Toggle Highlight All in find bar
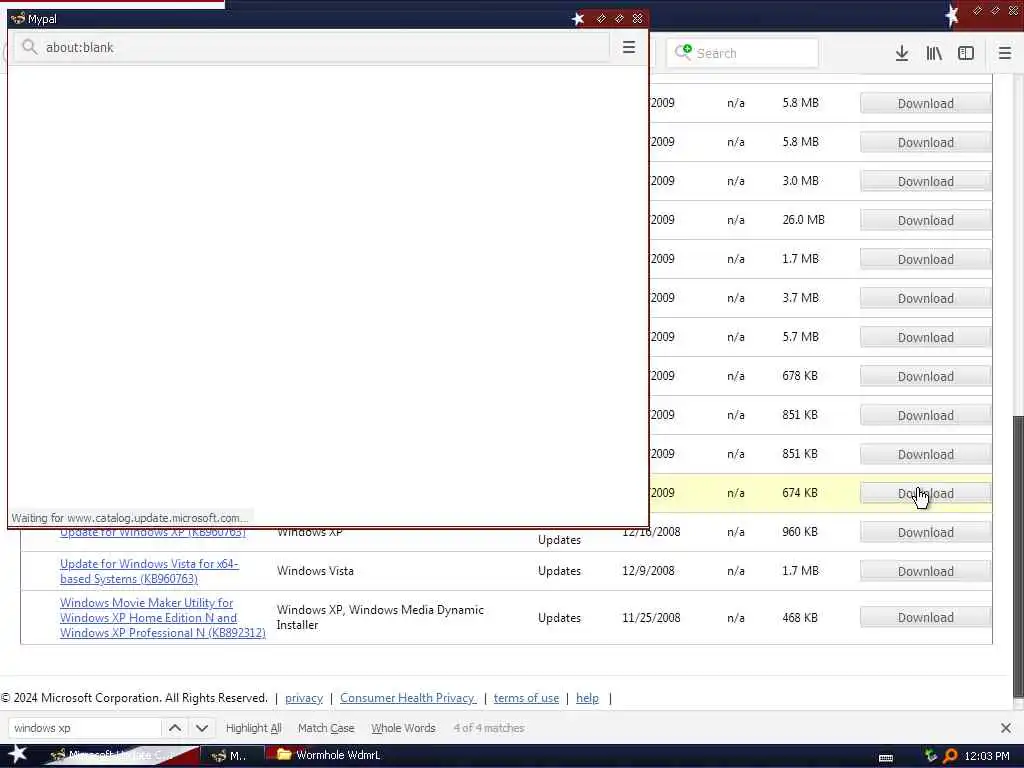This screenshot has width=1024, height=768. click(253, 728)
